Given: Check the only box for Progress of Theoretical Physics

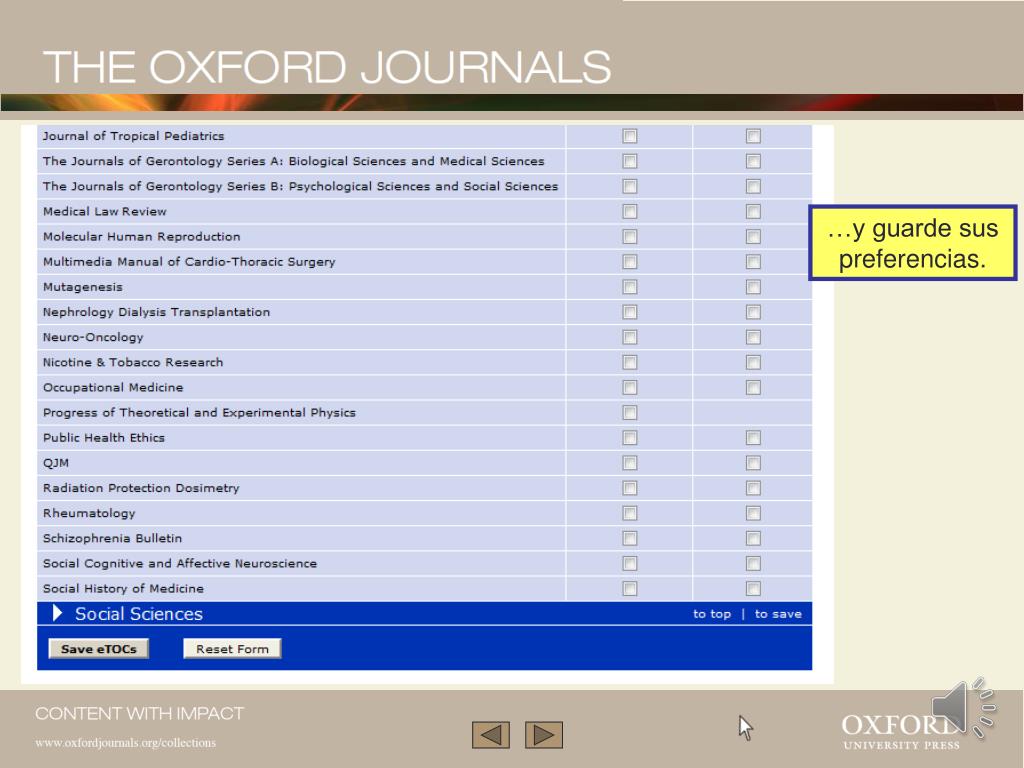Looking at the screenshot, I should pyautogui.click(x=630, y=413).
